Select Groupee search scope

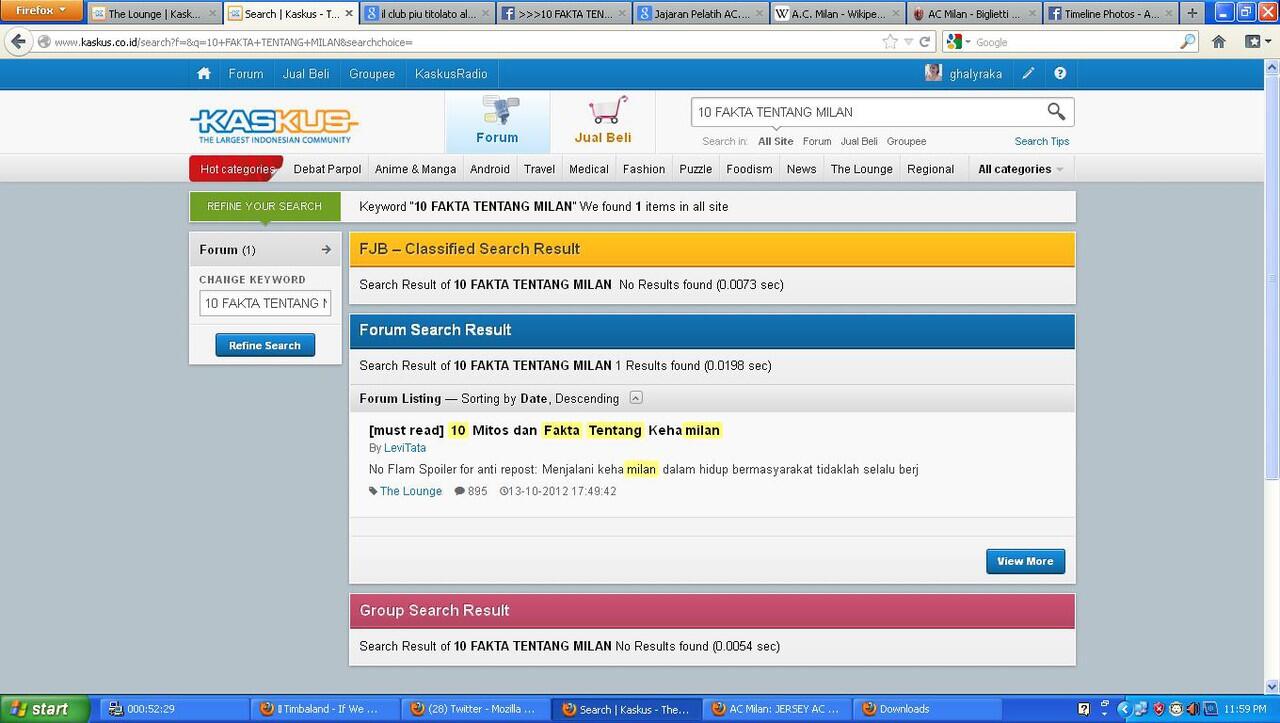coord(906,141)
